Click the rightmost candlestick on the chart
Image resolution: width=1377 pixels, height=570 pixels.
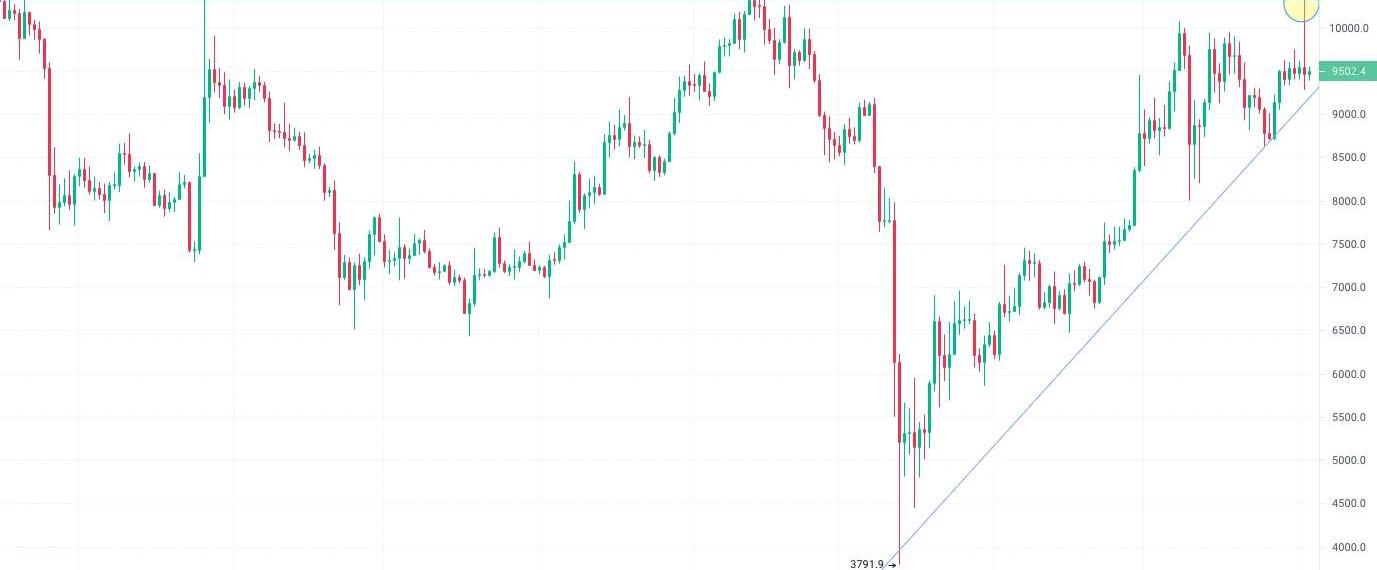[x=1309, y=72]
